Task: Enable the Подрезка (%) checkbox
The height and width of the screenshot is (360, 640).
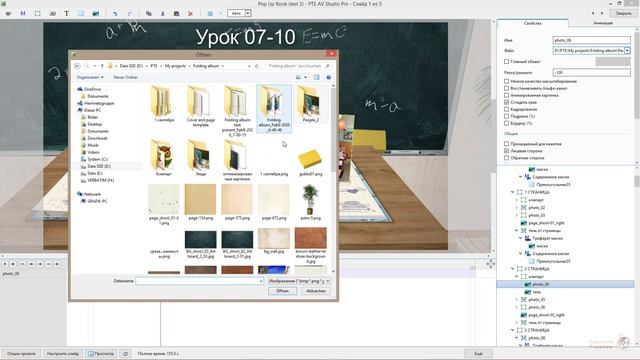Action: pos(507,116)
